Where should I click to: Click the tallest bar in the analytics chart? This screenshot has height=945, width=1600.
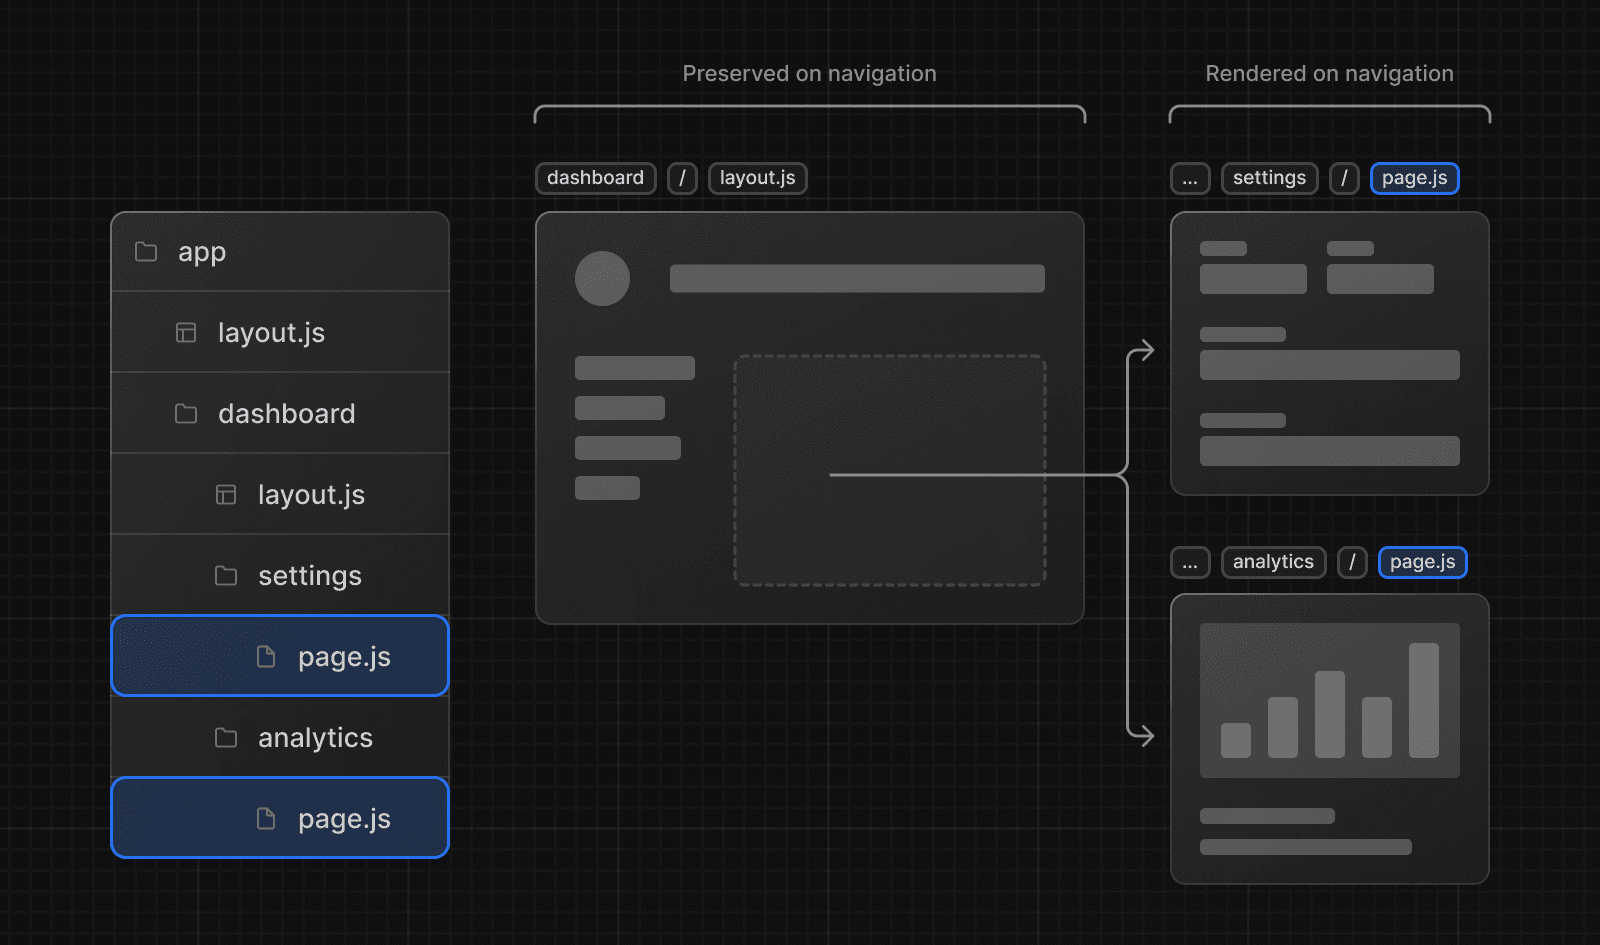[1422, 700]
